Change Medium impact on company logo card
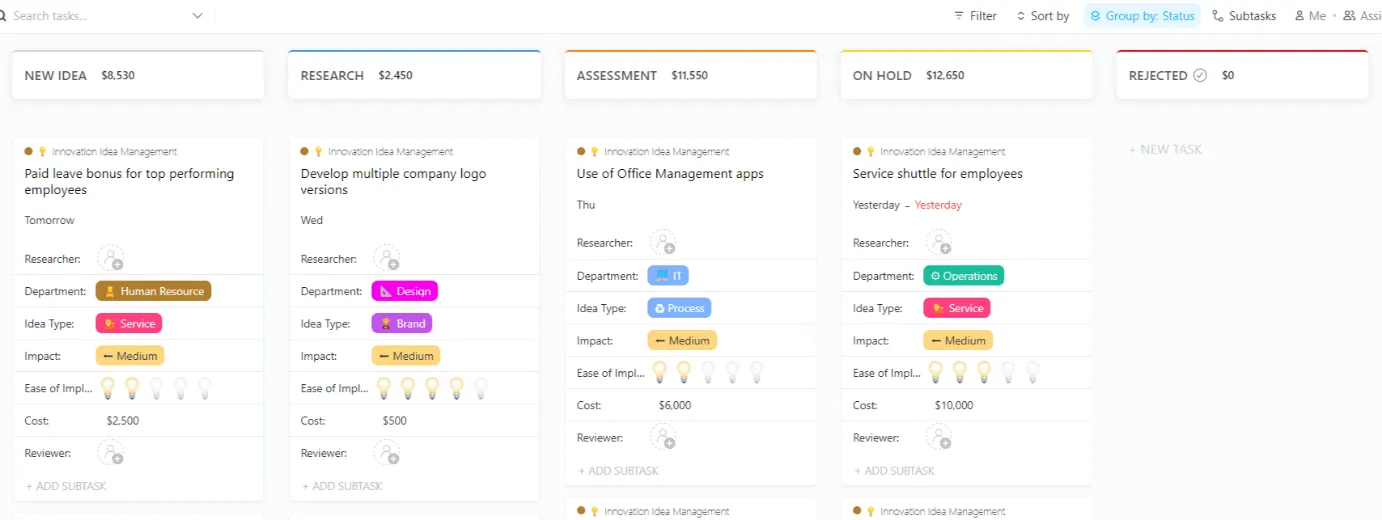The height and width of the screenshot is (520, 1382). [x=406, y=356]
